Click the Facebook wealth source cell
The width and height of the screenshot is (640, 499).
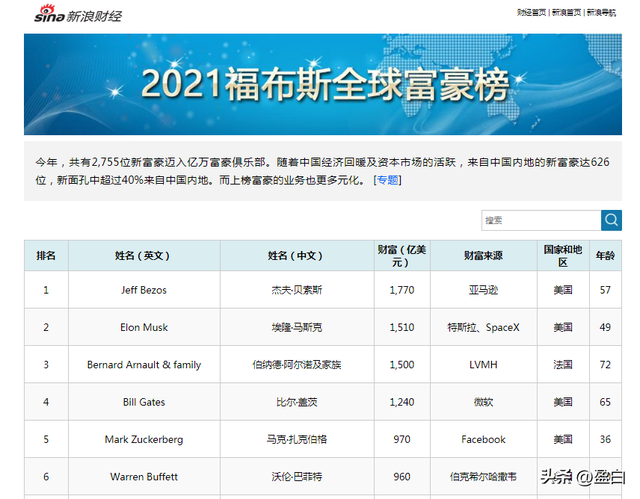(484, 439)
